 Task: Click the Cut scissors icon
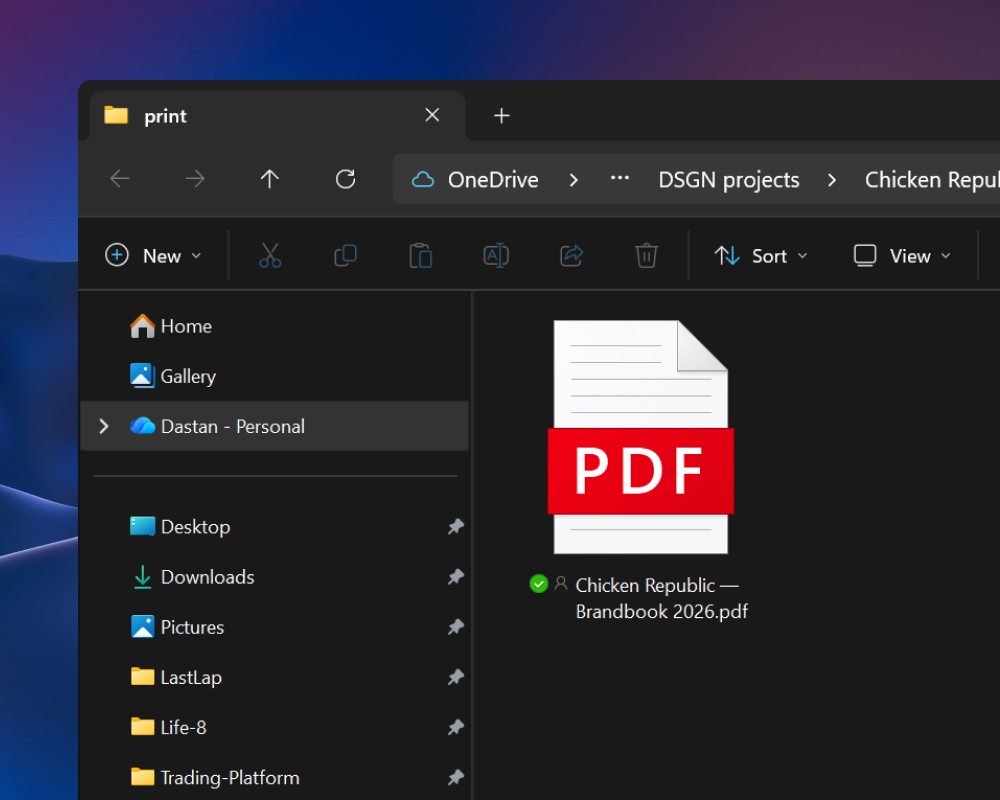point(270,256)
